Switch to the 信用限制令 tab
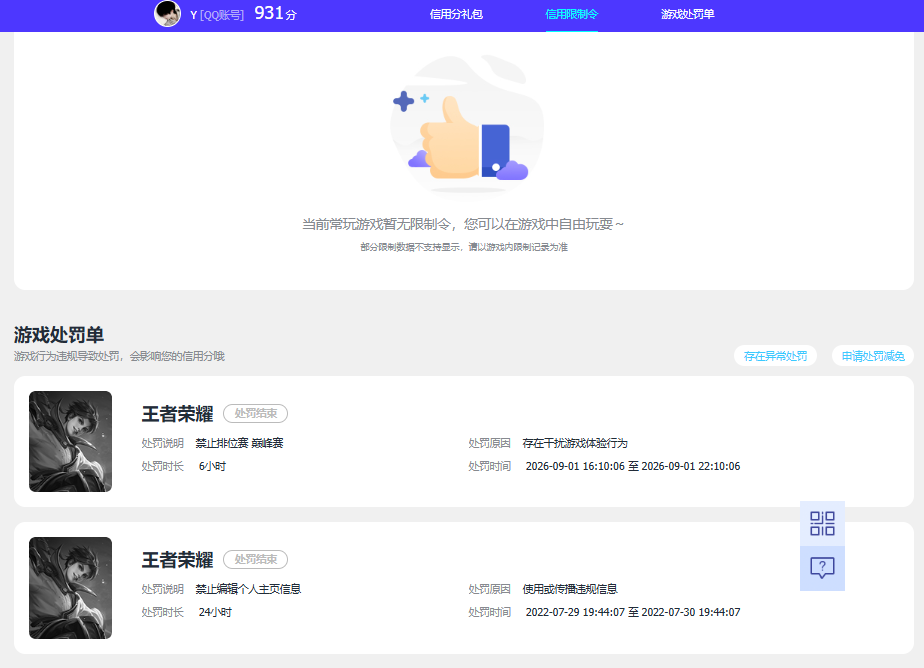The width and height of the screenshot is (924, 668). coord(572,14)
